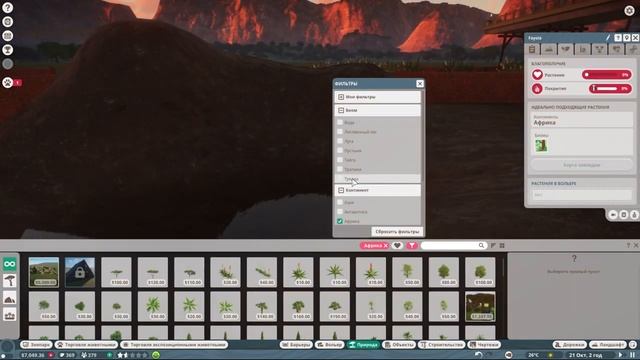Viewport: 640px width, 360px height.
Task: Enable the Антарктида continent checkbox
Action: [340, 211]
